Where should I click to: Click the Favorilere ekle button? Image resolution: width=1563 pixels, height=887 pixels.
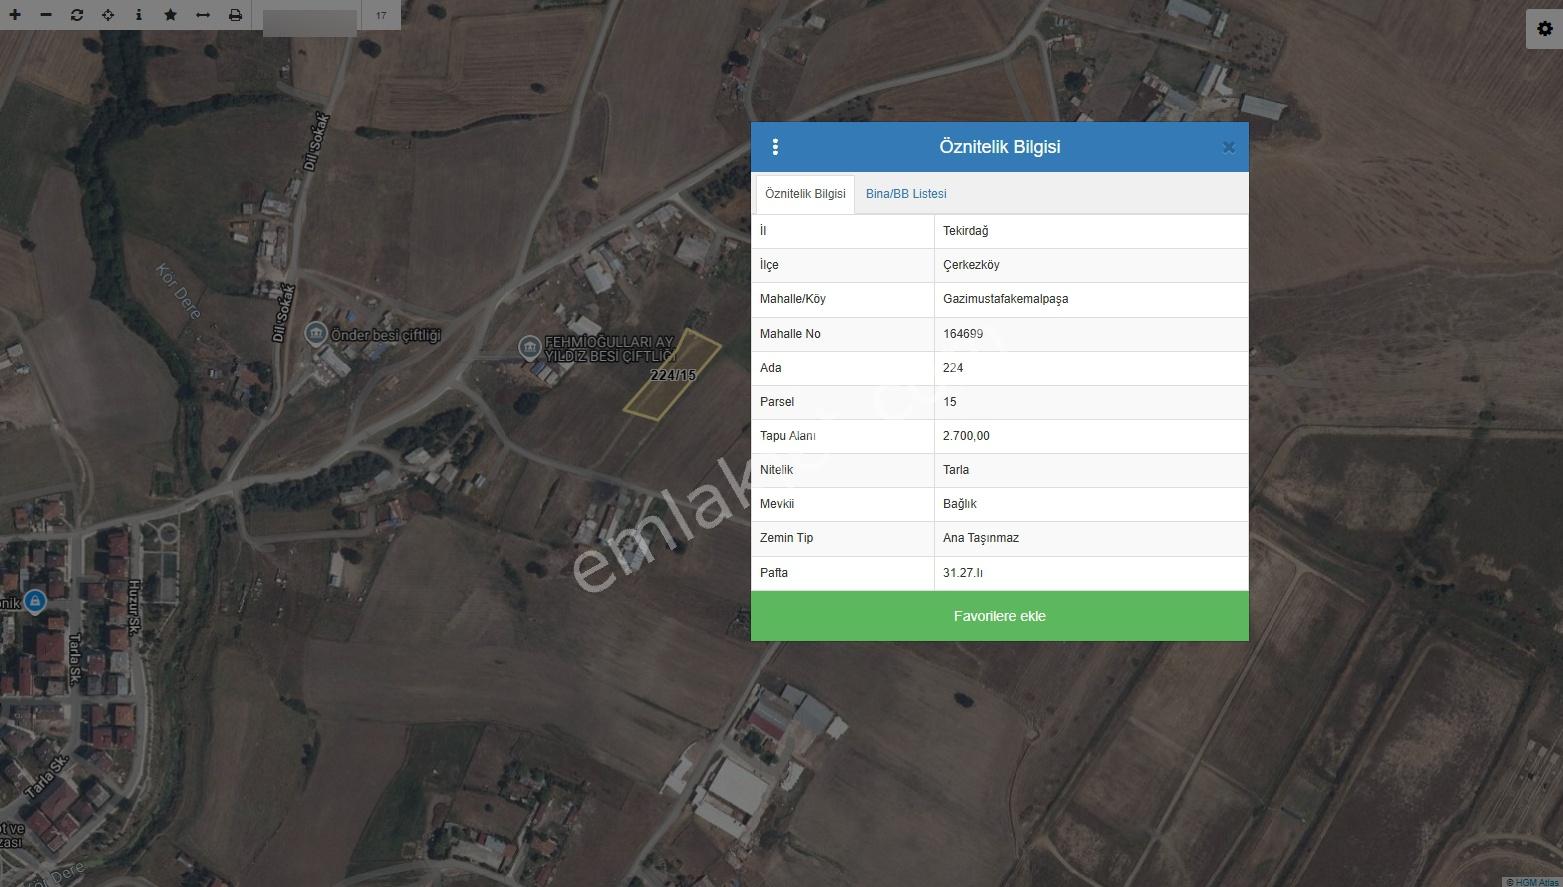pyautogui.click(x=1000, y=616)
